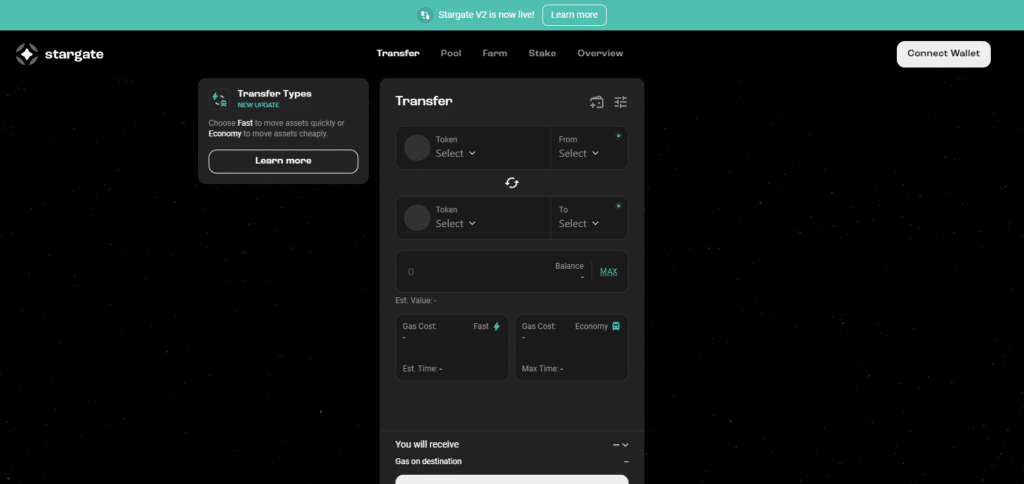
Task: Click the "Gas on destination" label
Action: (428, 461)
